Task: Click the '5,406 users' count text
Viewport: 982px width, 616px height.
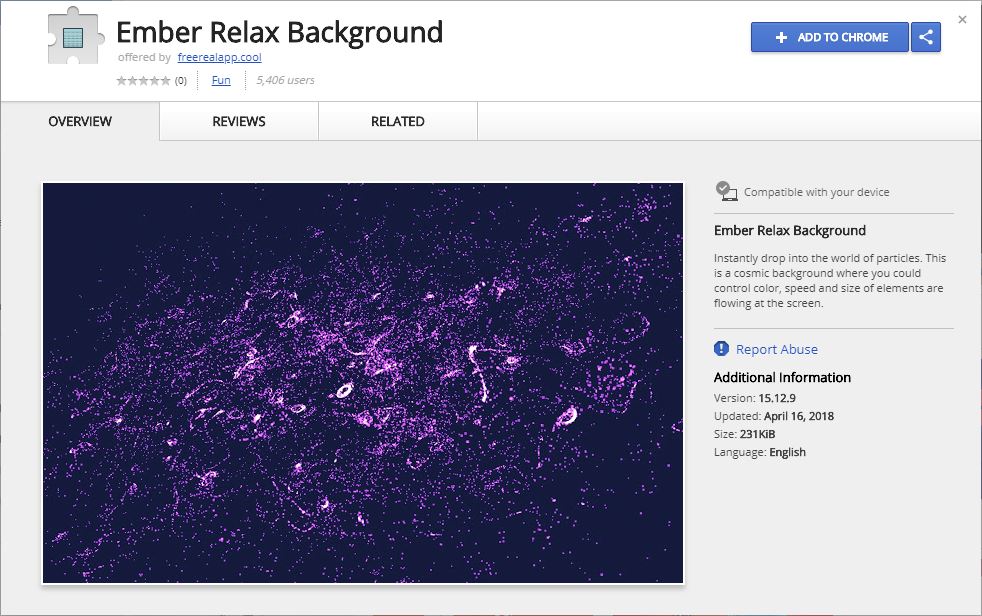Action: 286,80
